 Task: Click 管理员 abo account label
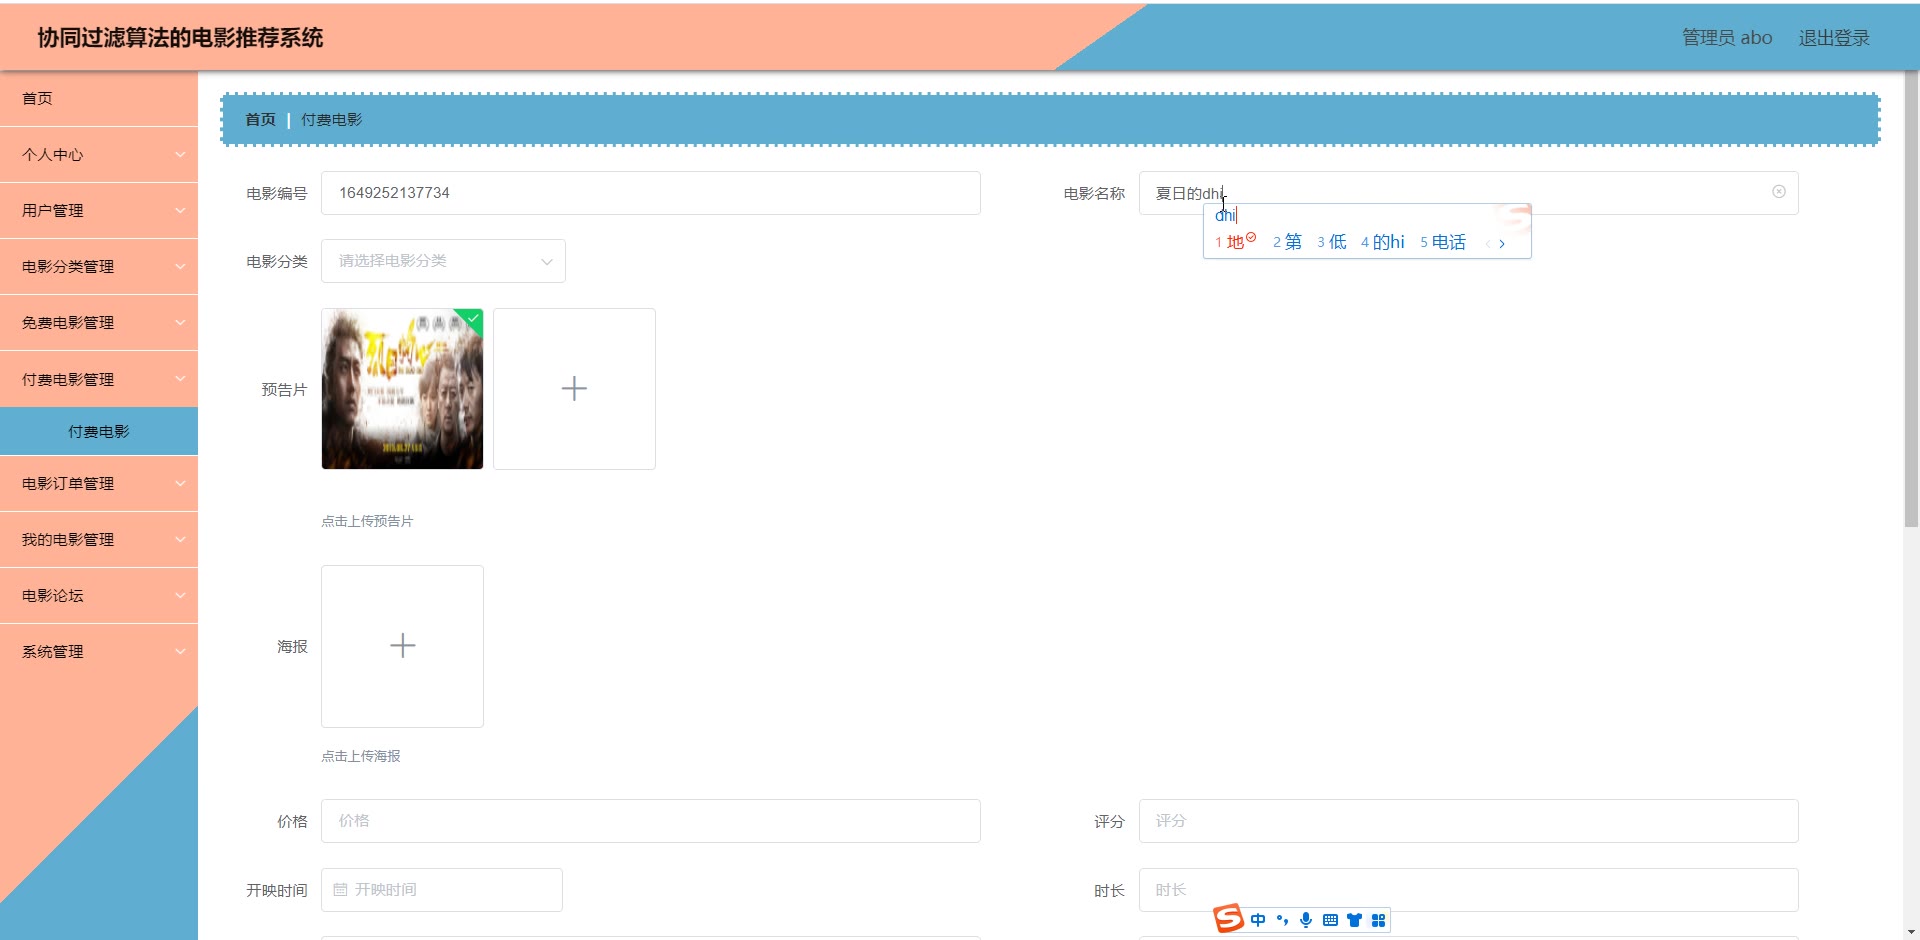[1727, 38]
